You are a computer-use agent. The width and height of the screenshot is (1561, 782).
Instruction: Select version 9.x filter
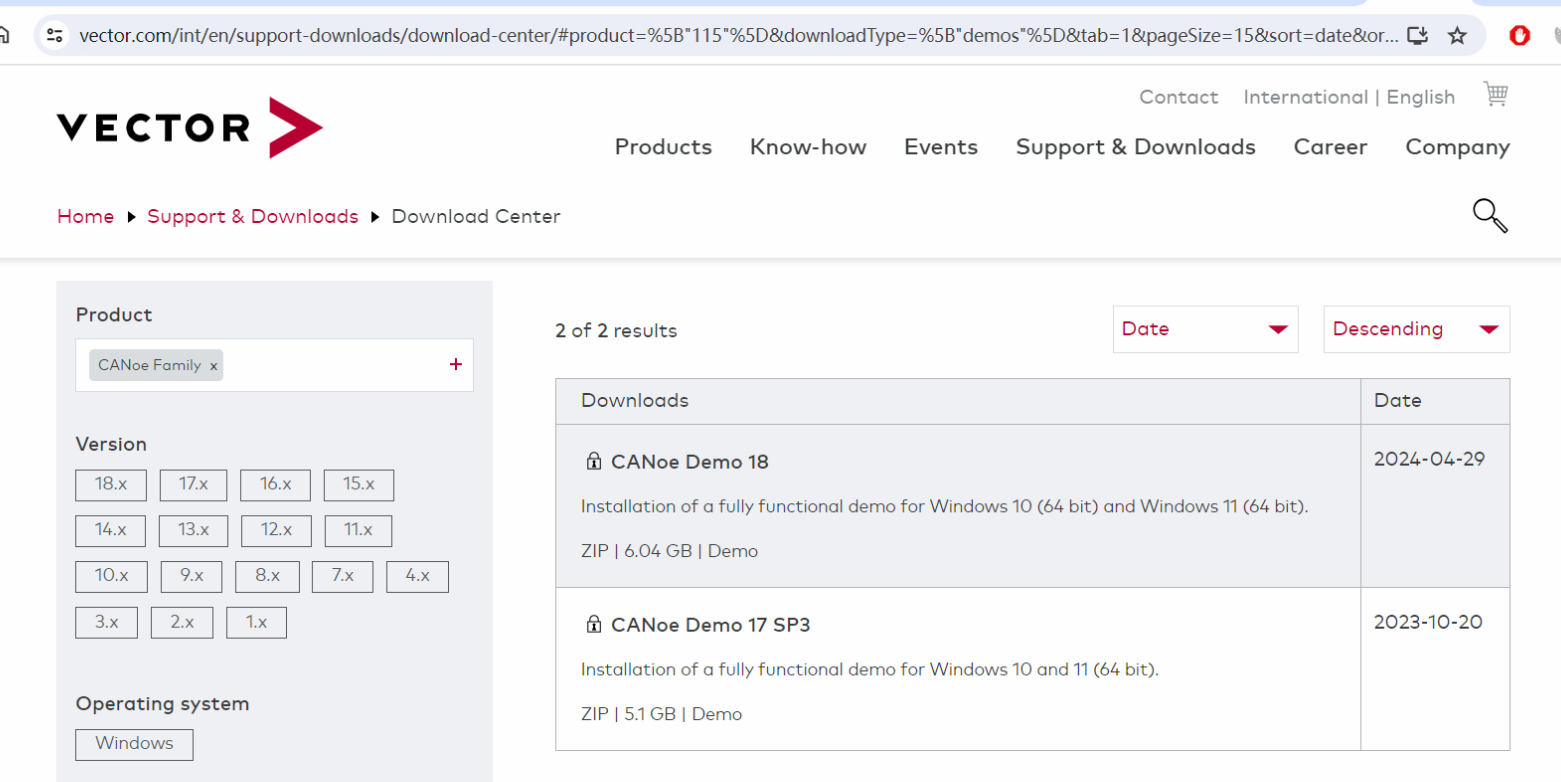click(191, 577)
